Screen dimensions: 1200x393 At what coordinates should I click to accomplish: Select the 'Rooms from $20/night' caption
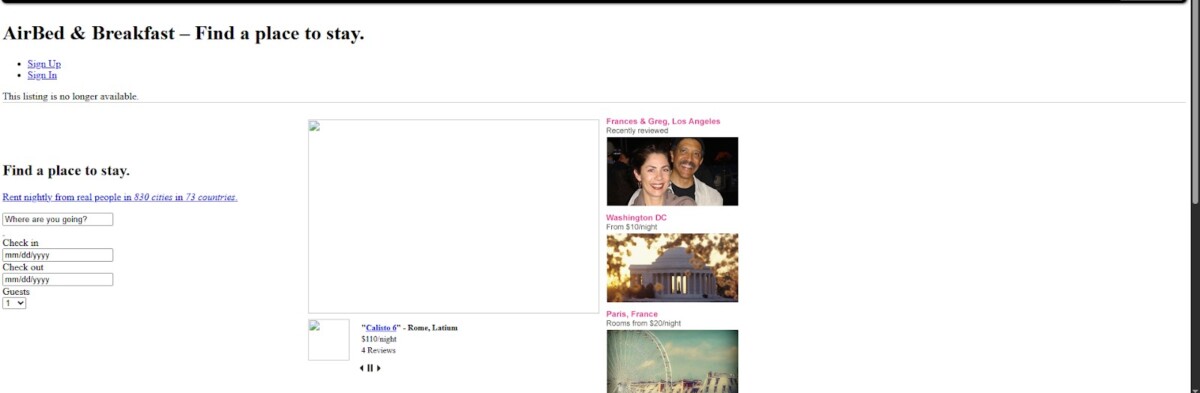click(643, 324)
